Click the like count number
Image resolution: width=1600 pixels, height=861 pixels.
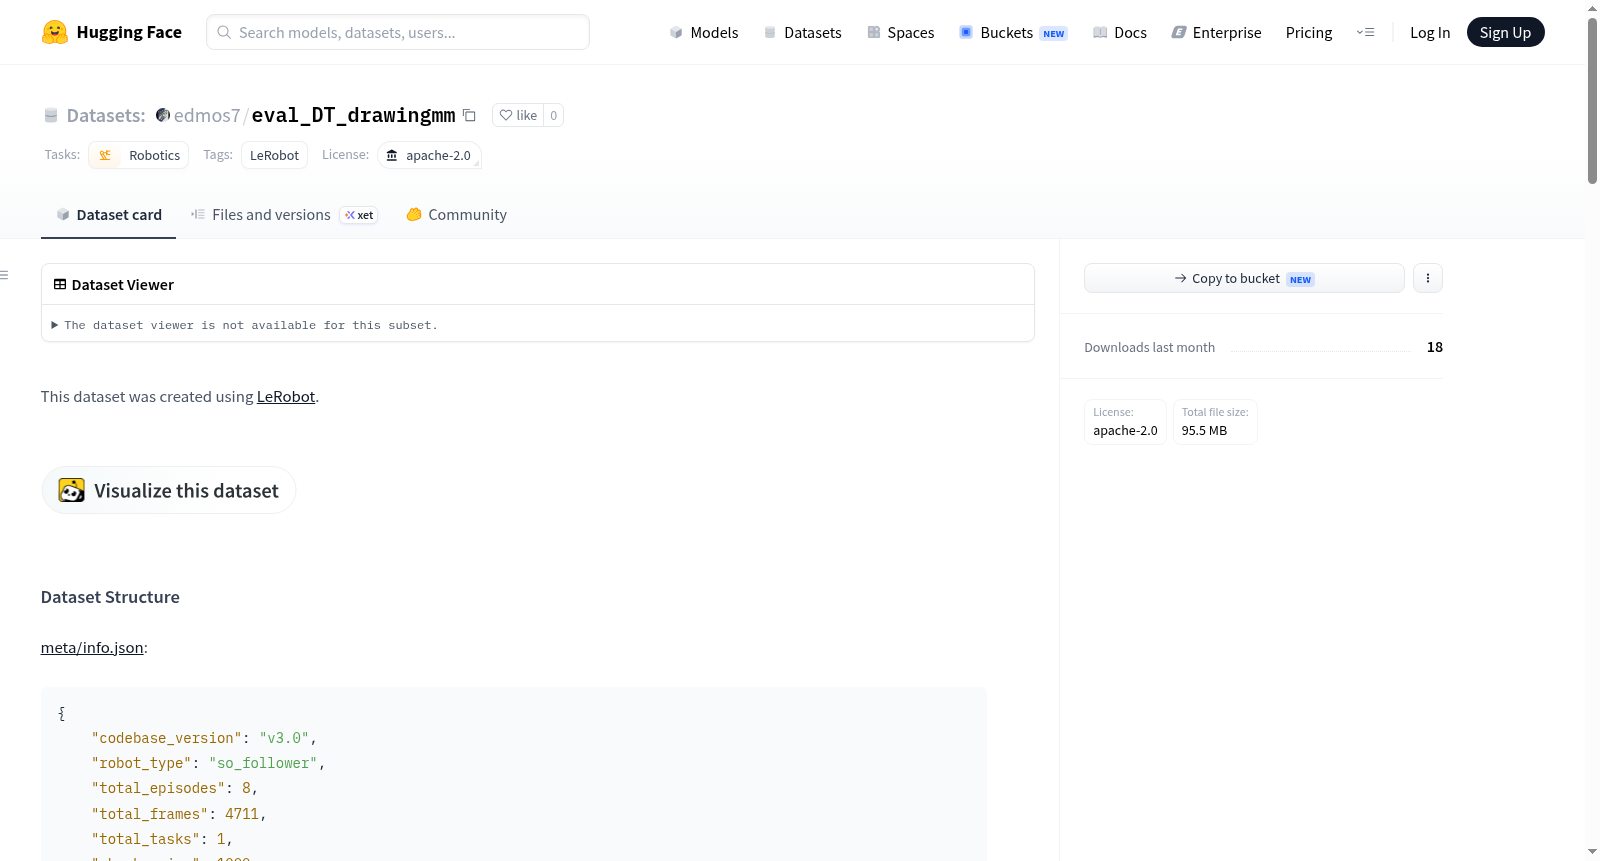pos(554,115)
